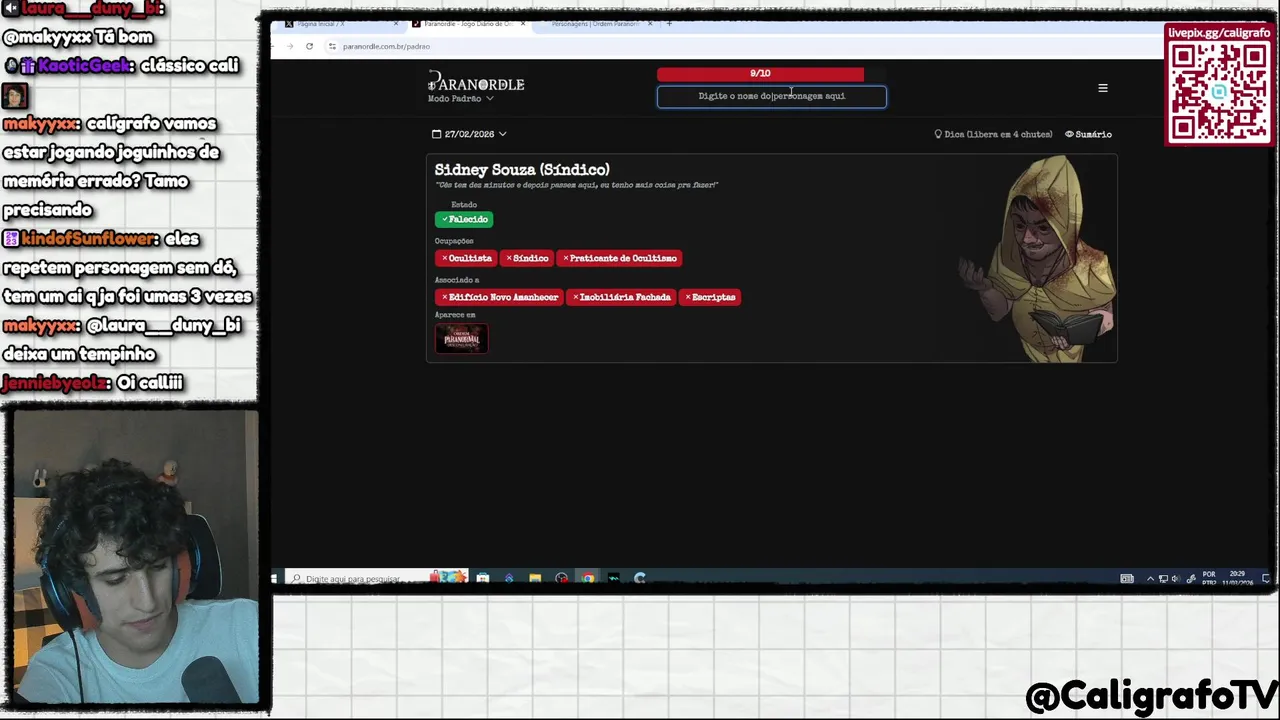
Task: Click the livepix QR code
Action: (x=1219, y=92)
